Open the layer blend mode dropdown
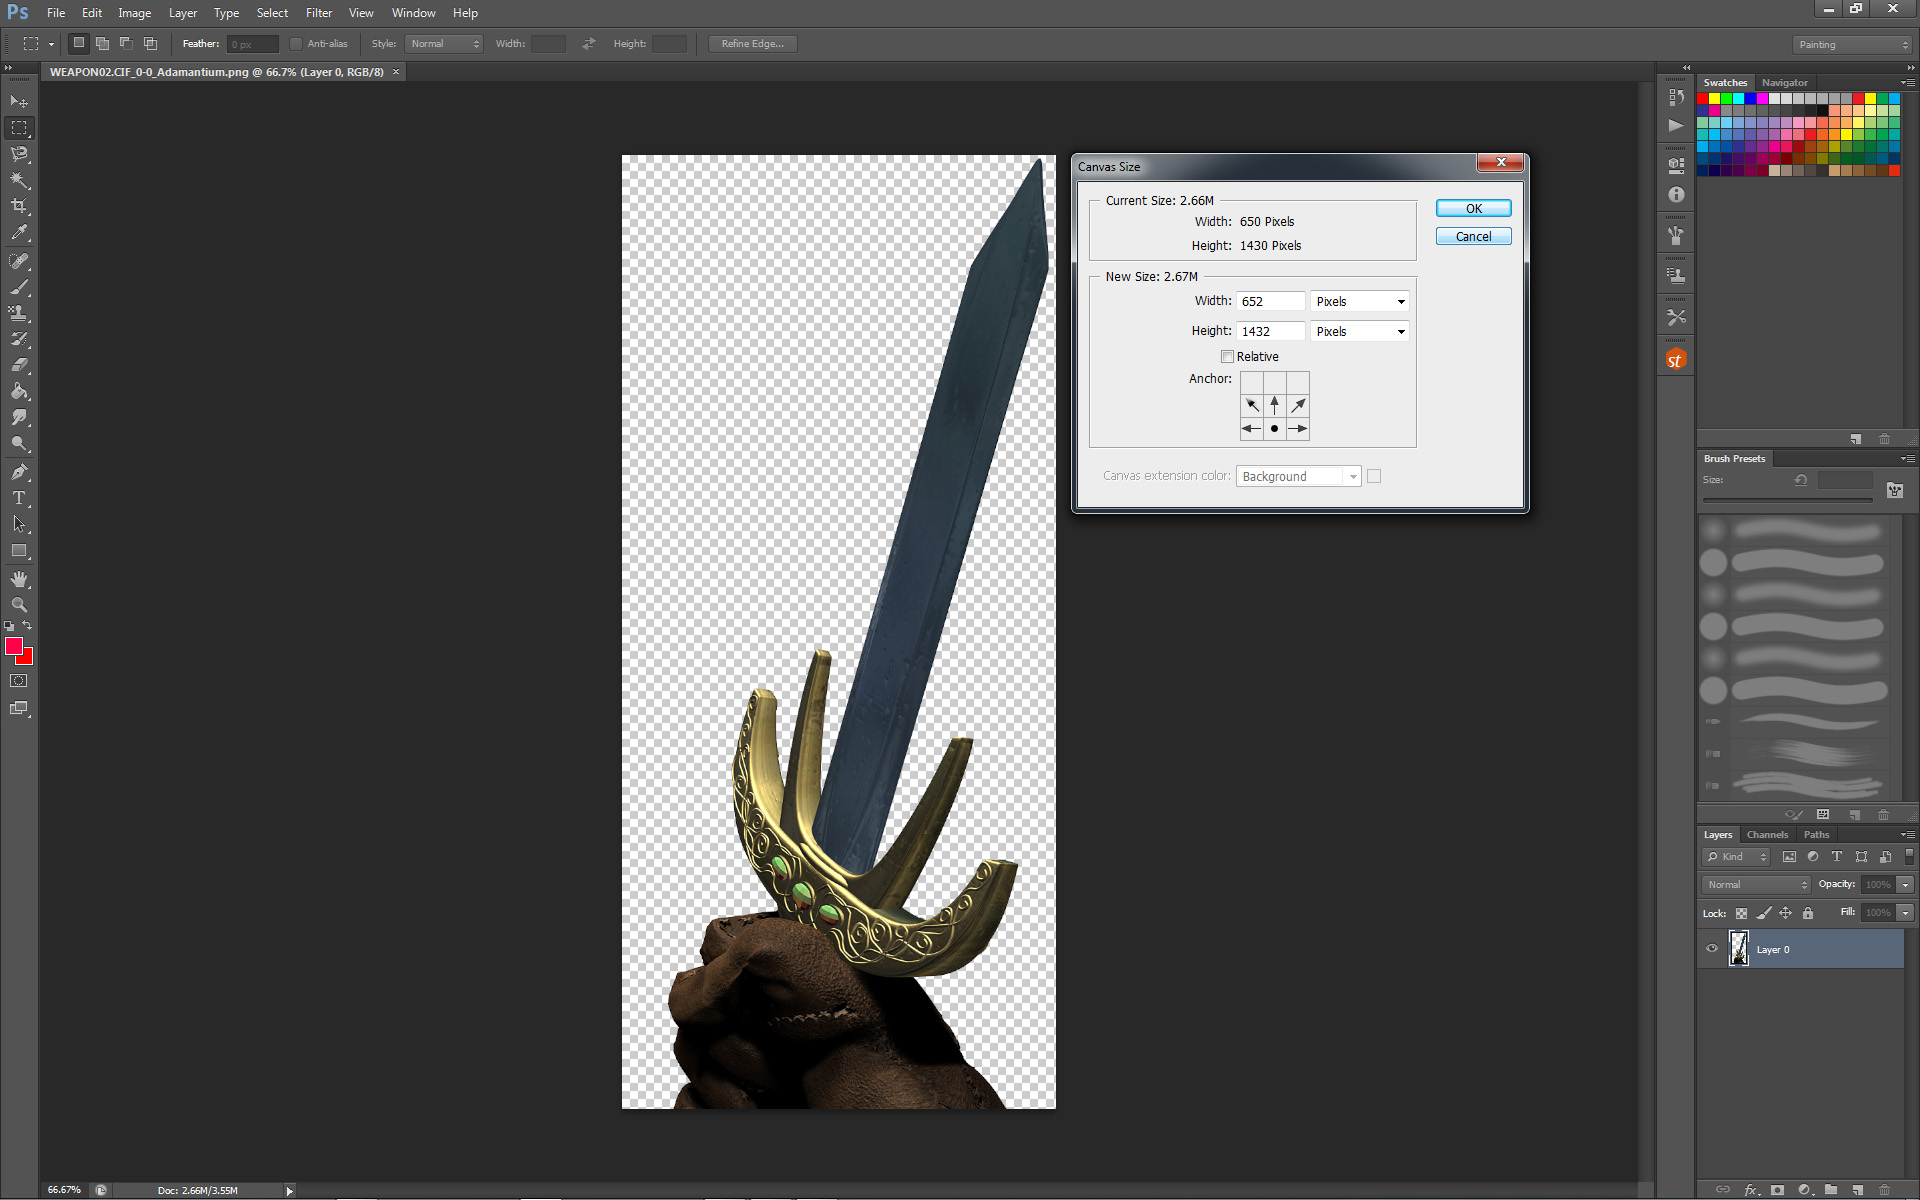Screen dimensions: 1920x1200 (x=1756, y=885)
